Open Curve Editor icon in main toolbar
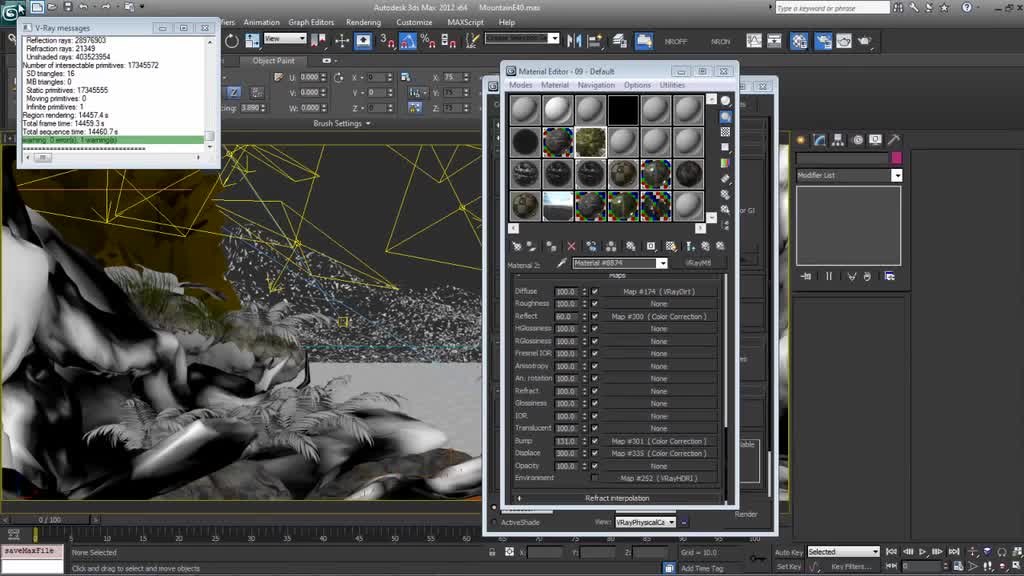1024x576 pixels. pyautogui.click(x=754, y=41)
